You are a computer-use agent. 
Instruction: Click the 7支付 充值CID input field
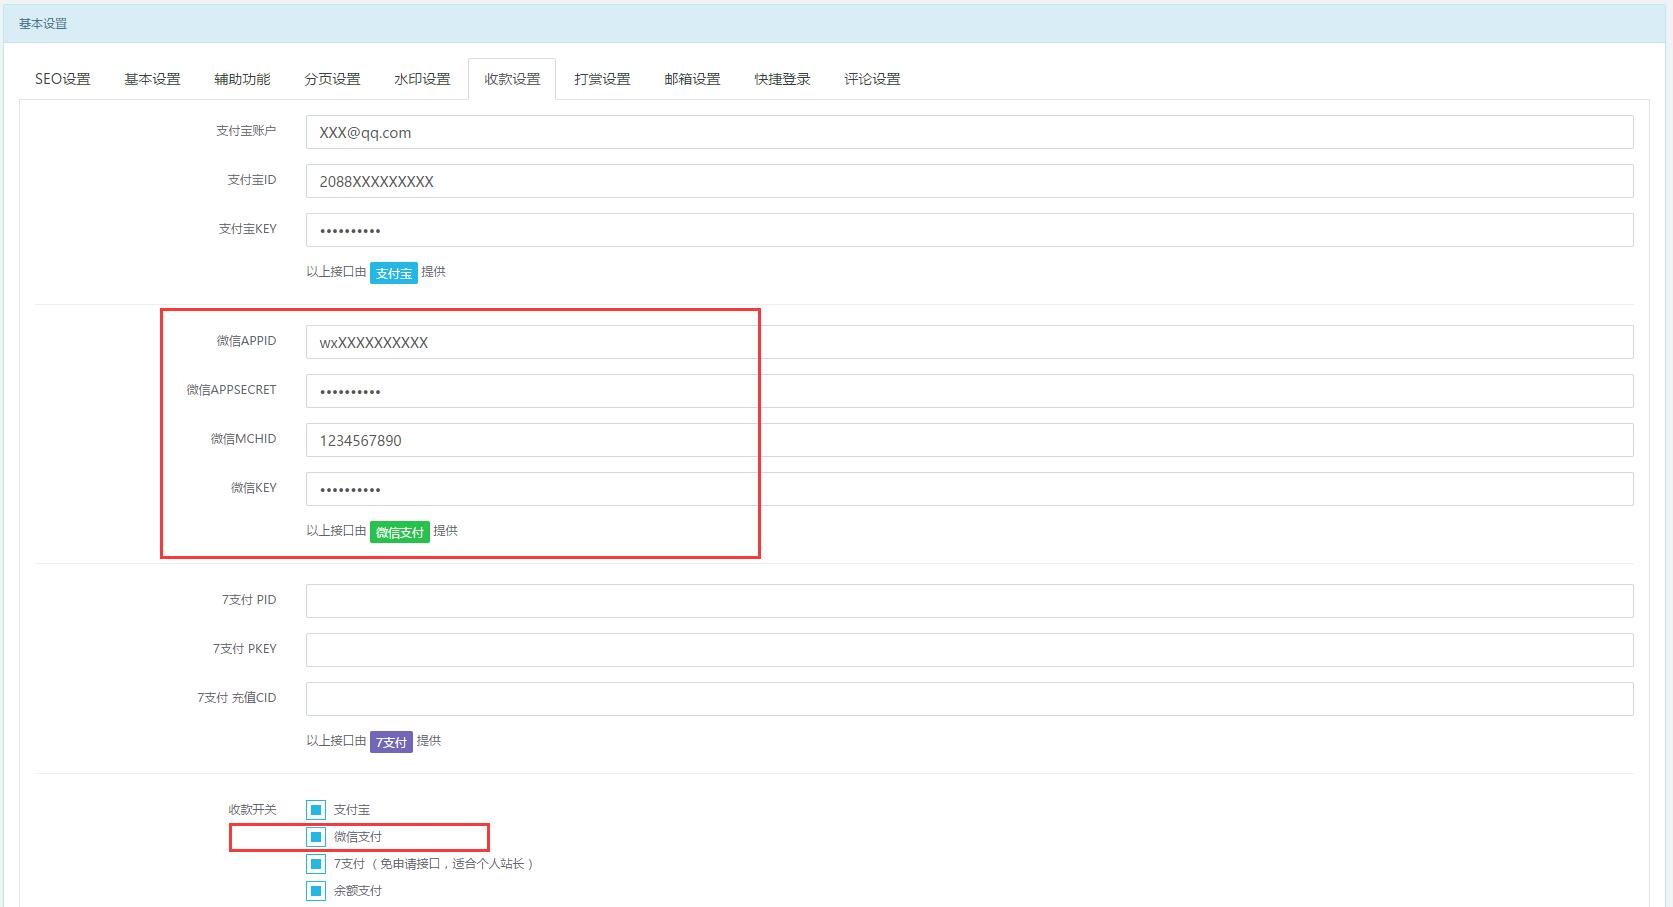click(968, 699)
